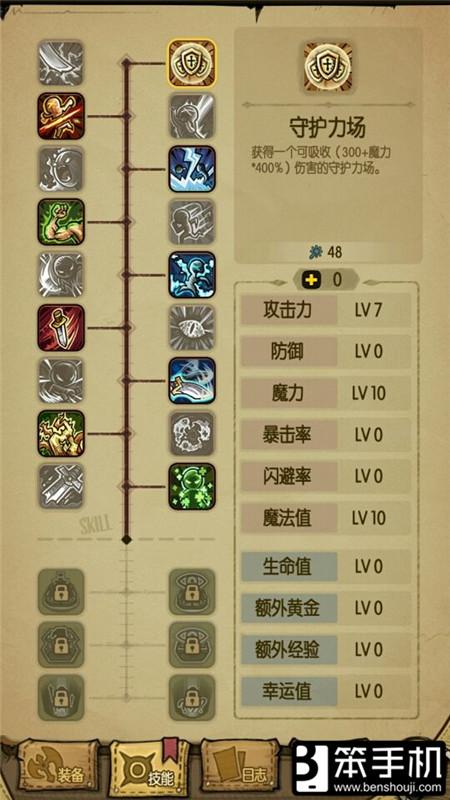Screen dimensions: 450x800
Task: Select the golden lion roar skill icon
Action: pos(61,433)
